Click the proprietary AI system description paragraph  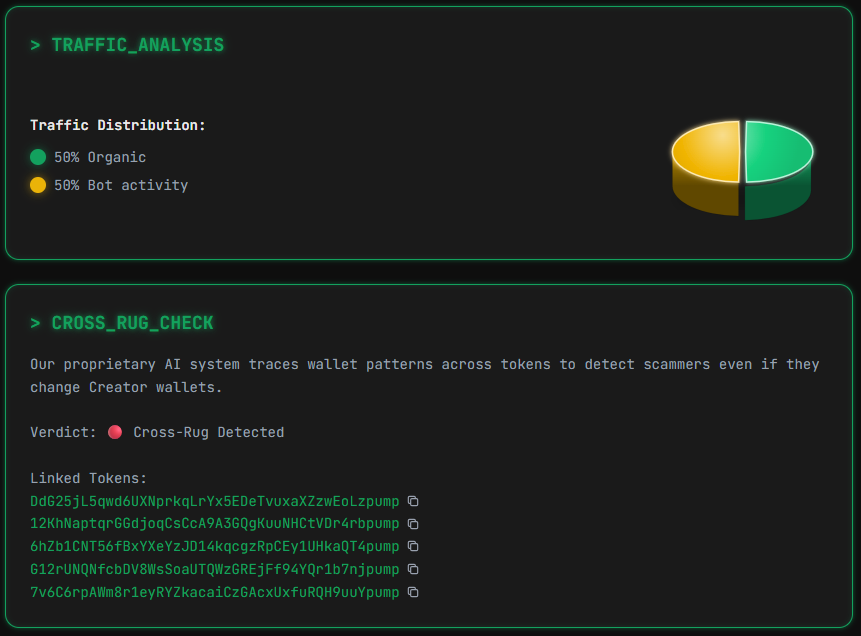point(424,376)
